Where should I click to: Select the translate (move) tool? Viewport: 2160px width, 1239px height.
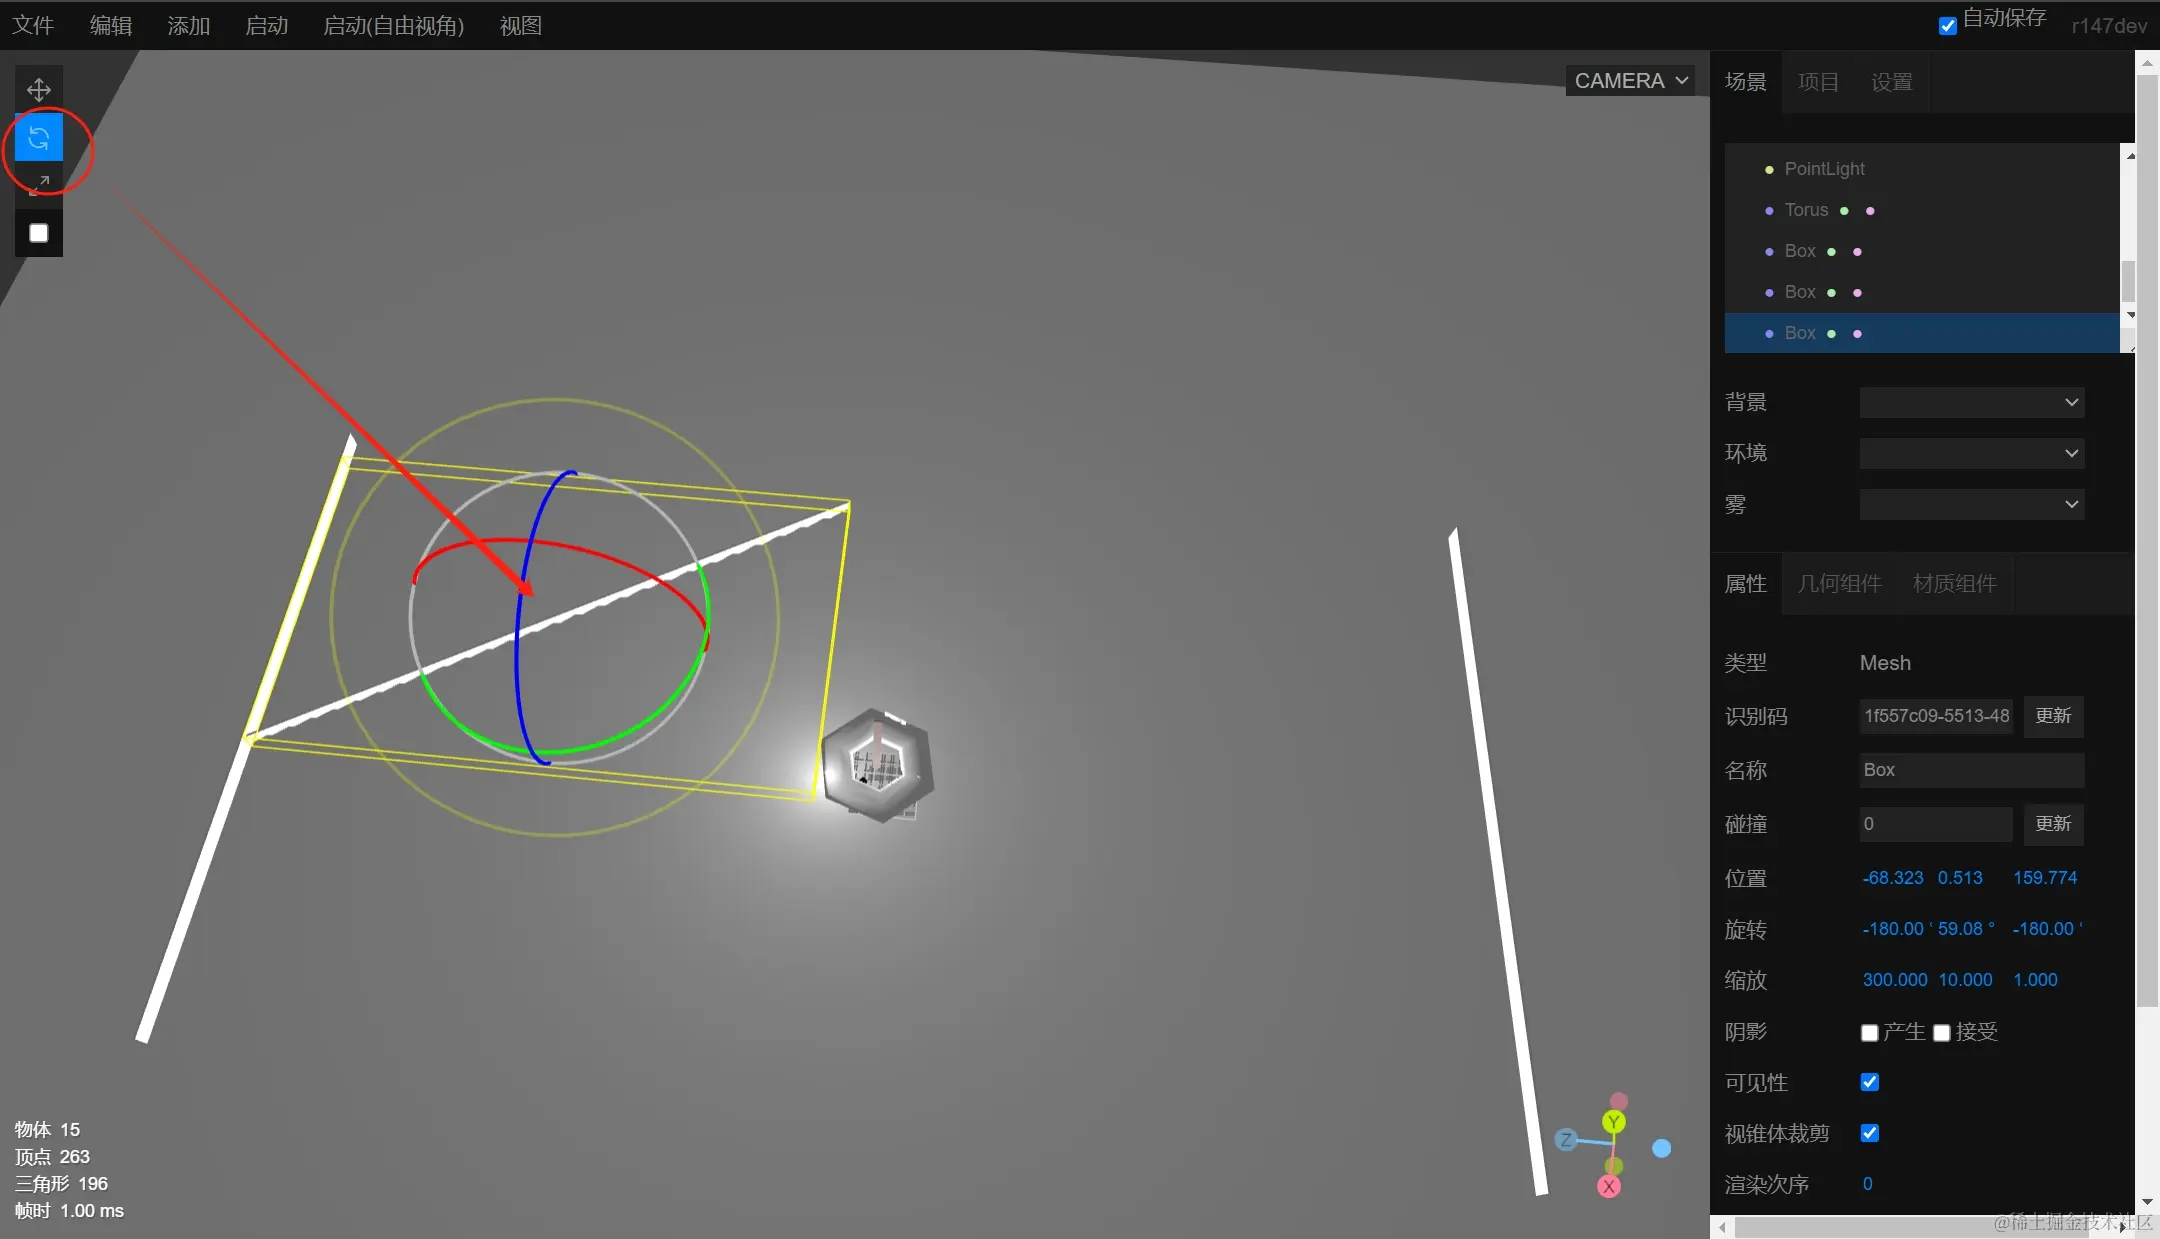(39, 90)
